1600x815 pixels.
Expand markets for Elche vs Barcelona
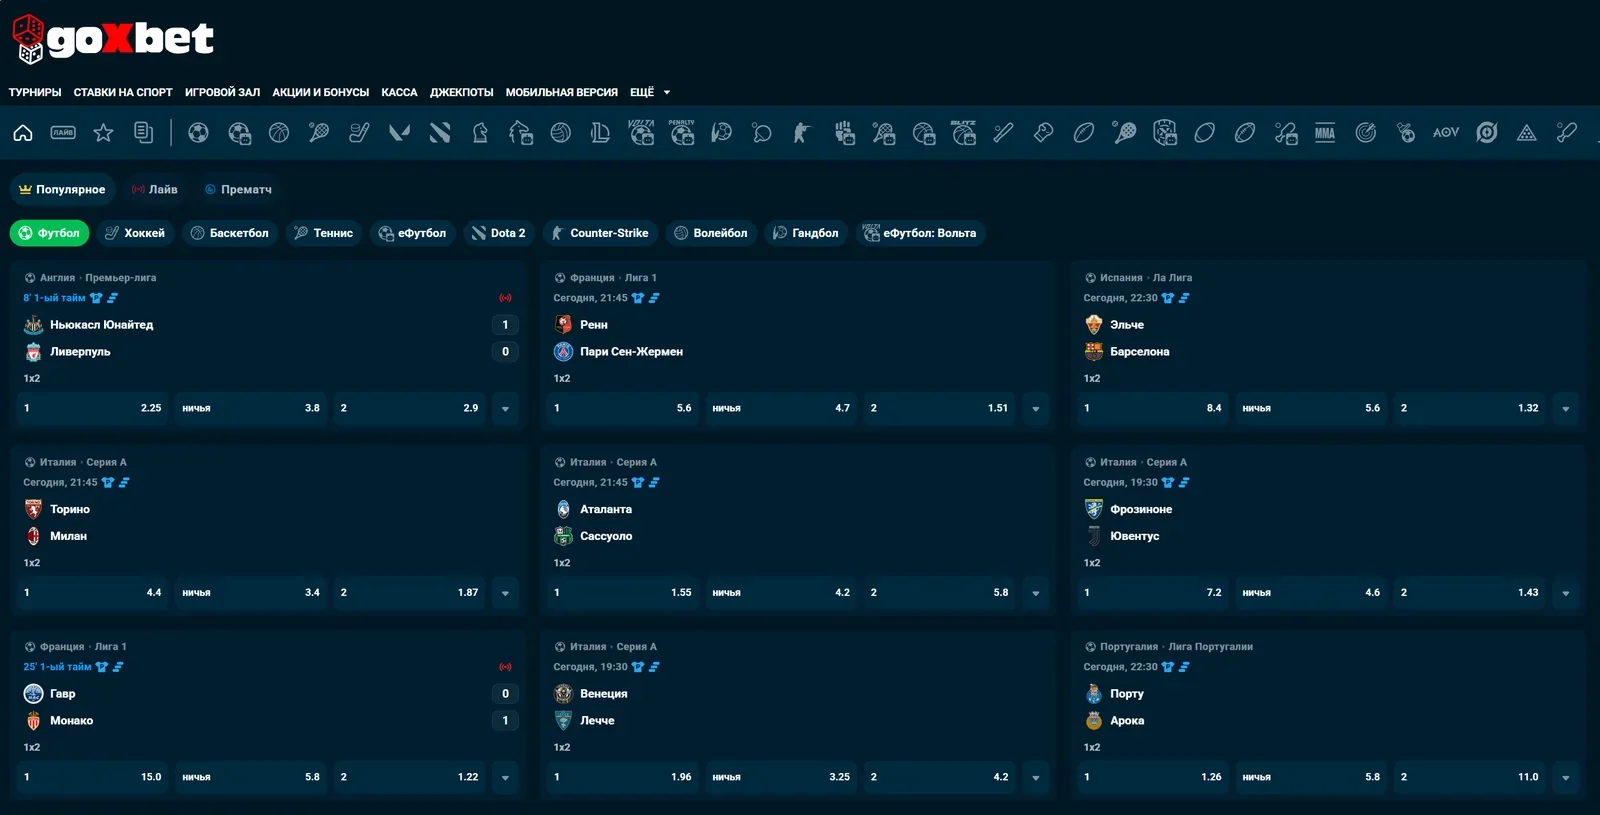point(1565,408)
